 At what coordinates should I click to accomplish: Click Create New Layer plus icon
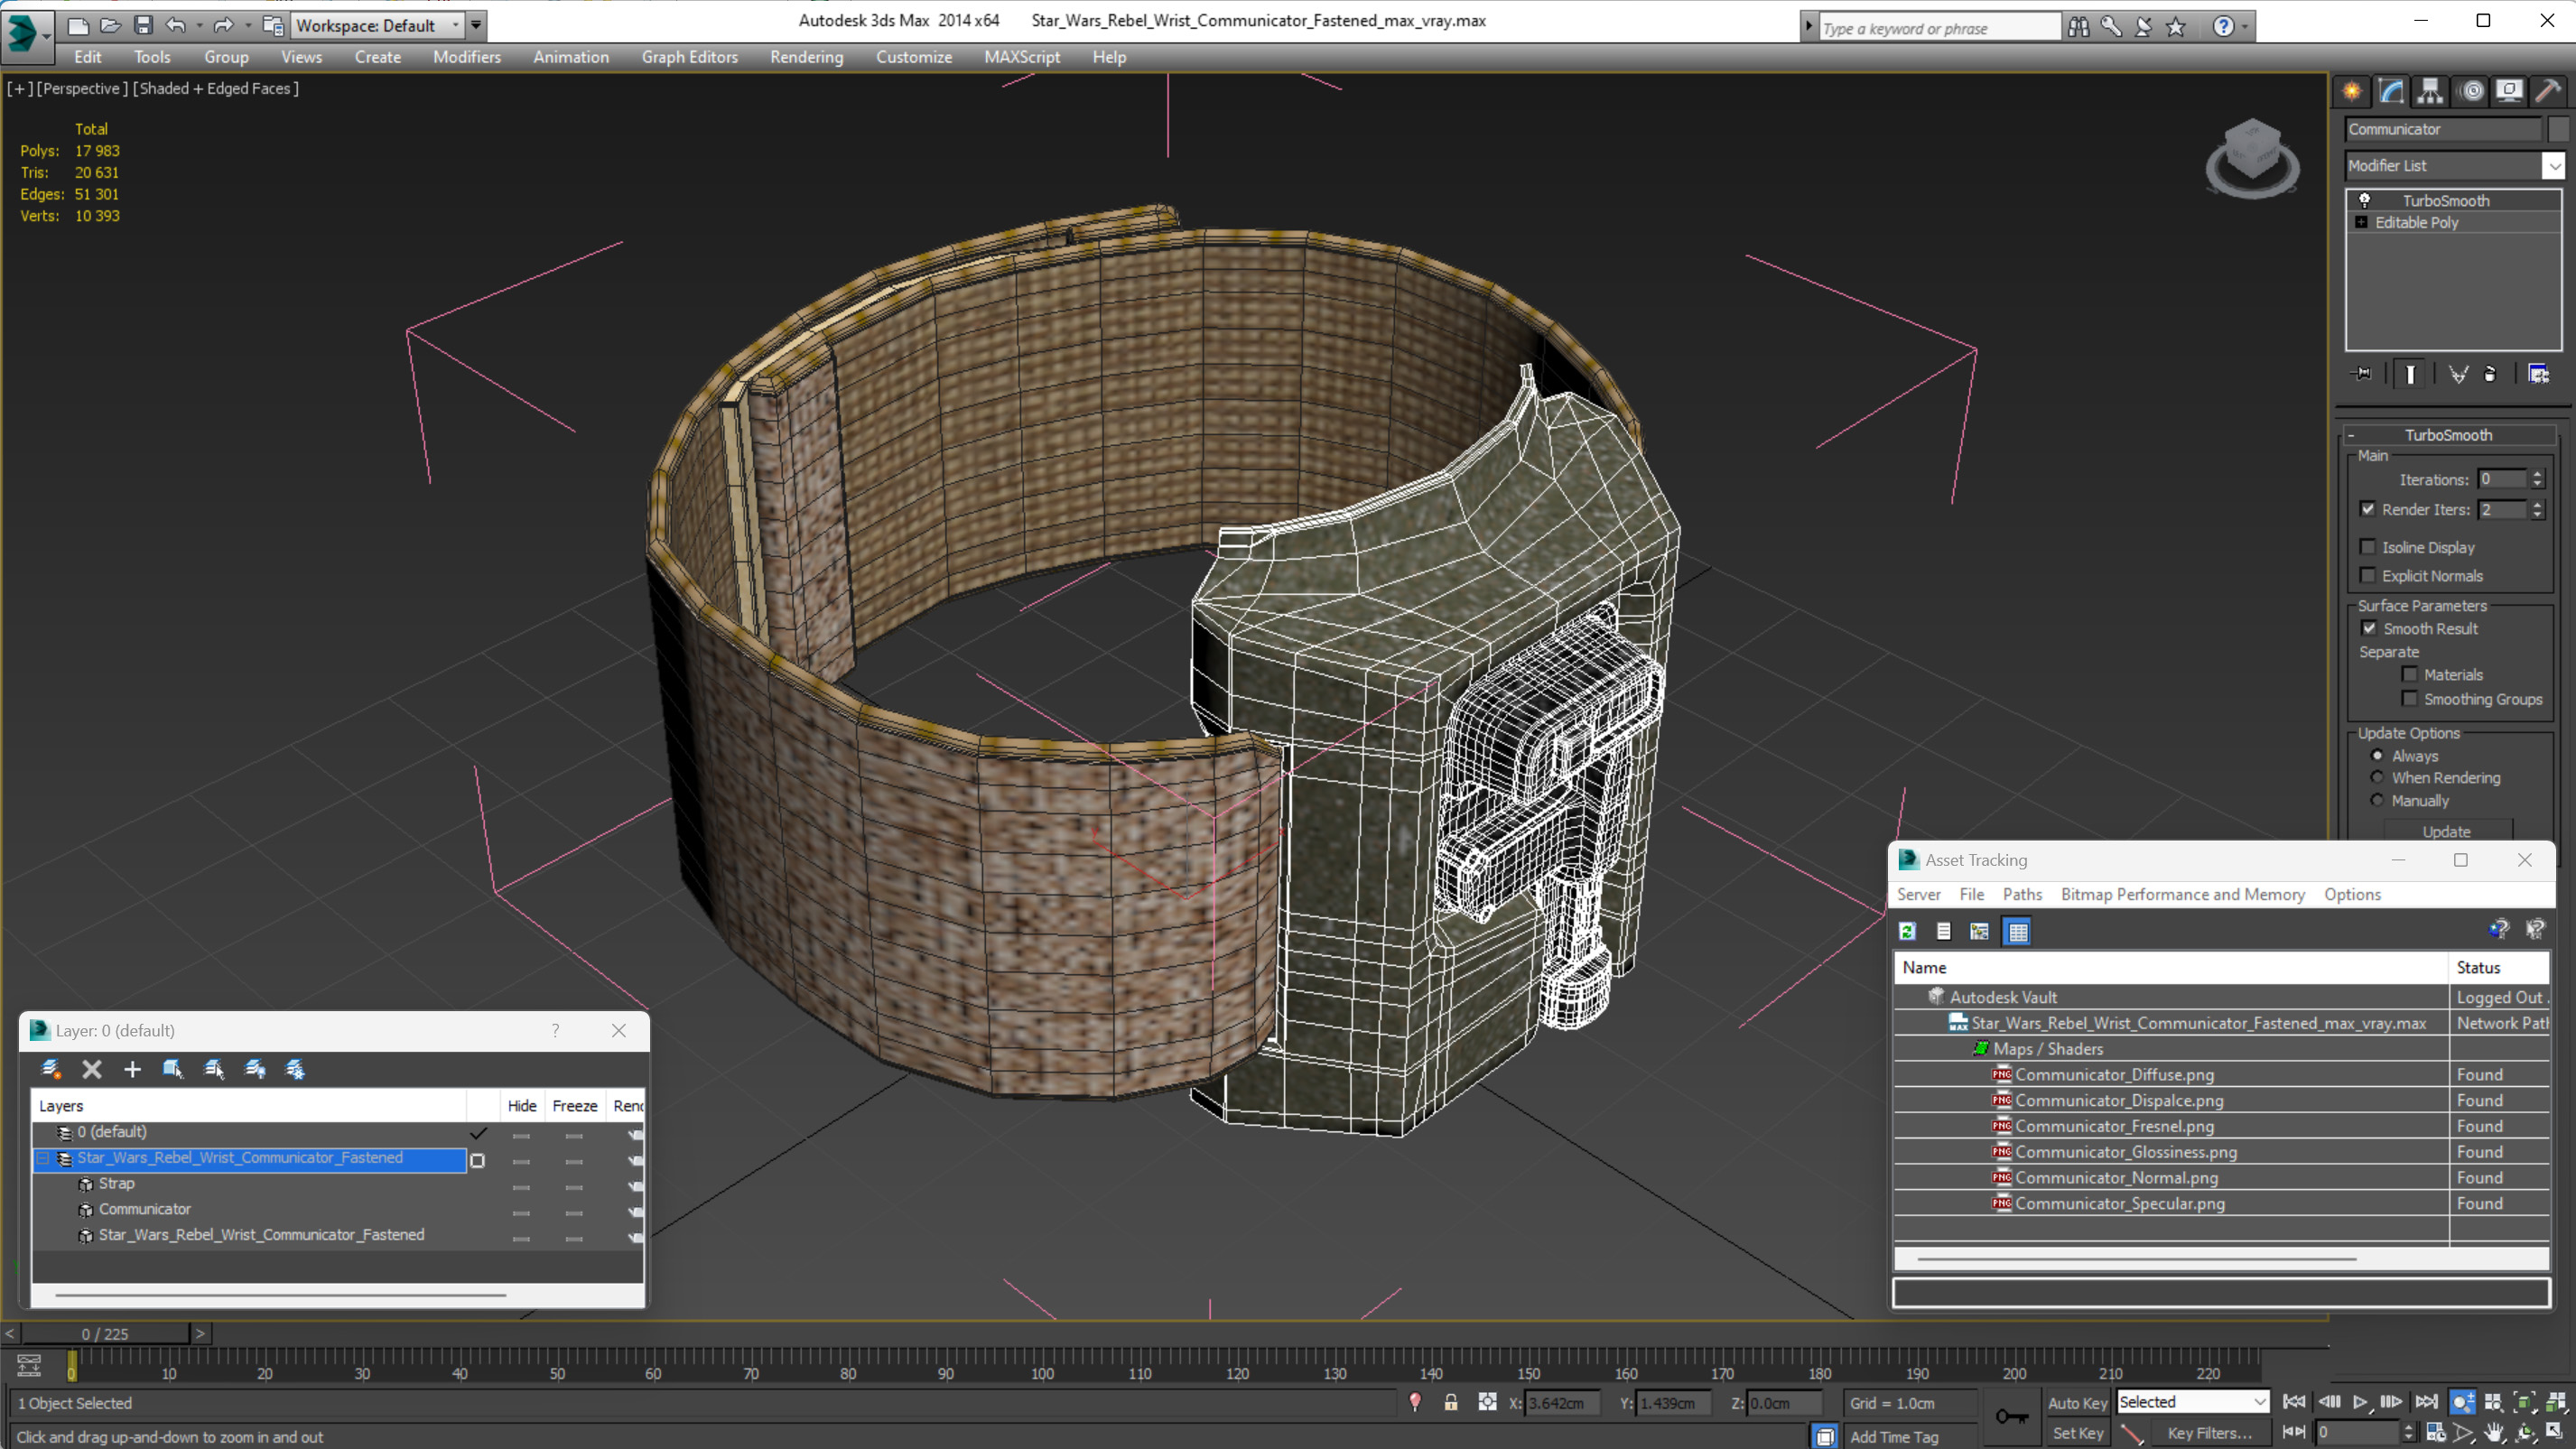click(132, 1069)
